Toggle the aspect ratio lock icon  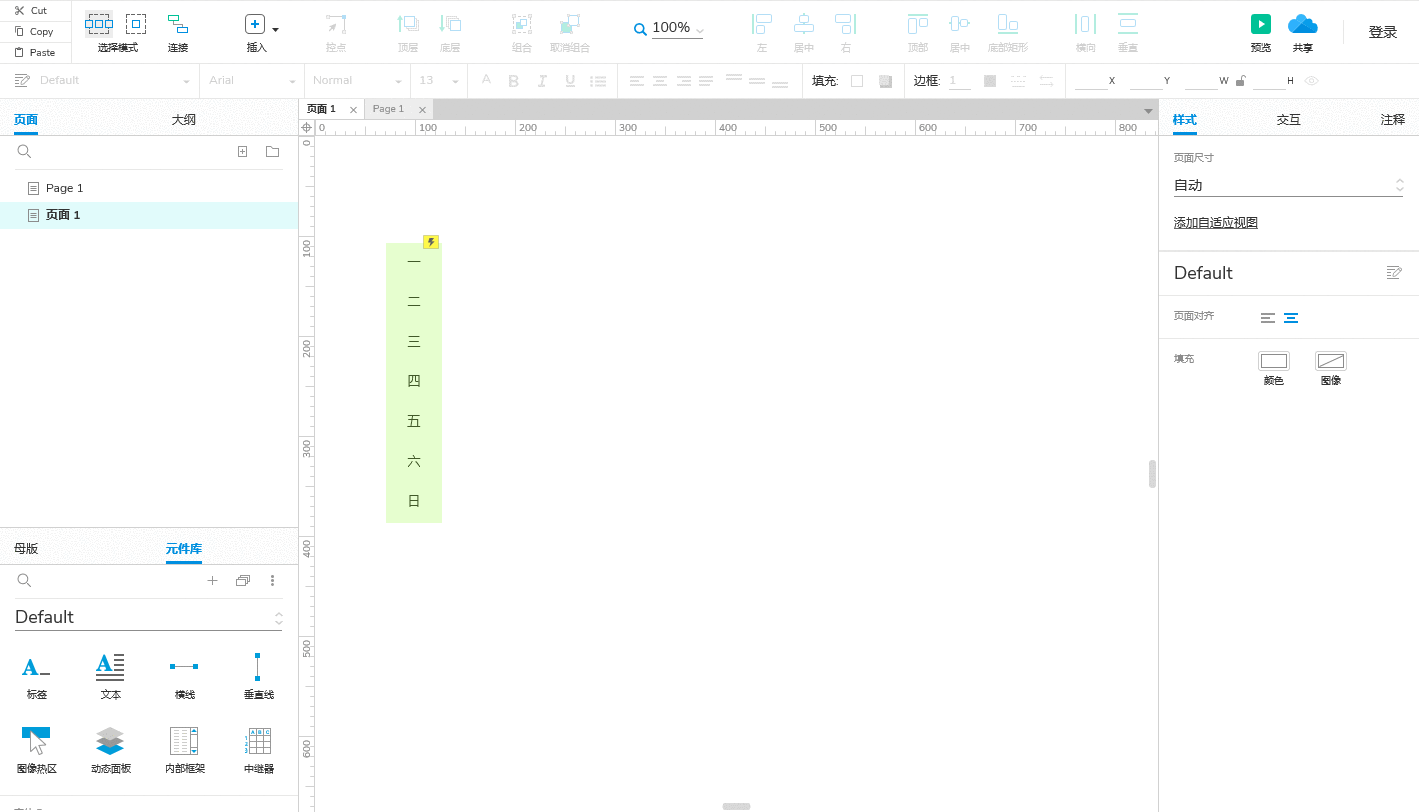pos(1241,81)
